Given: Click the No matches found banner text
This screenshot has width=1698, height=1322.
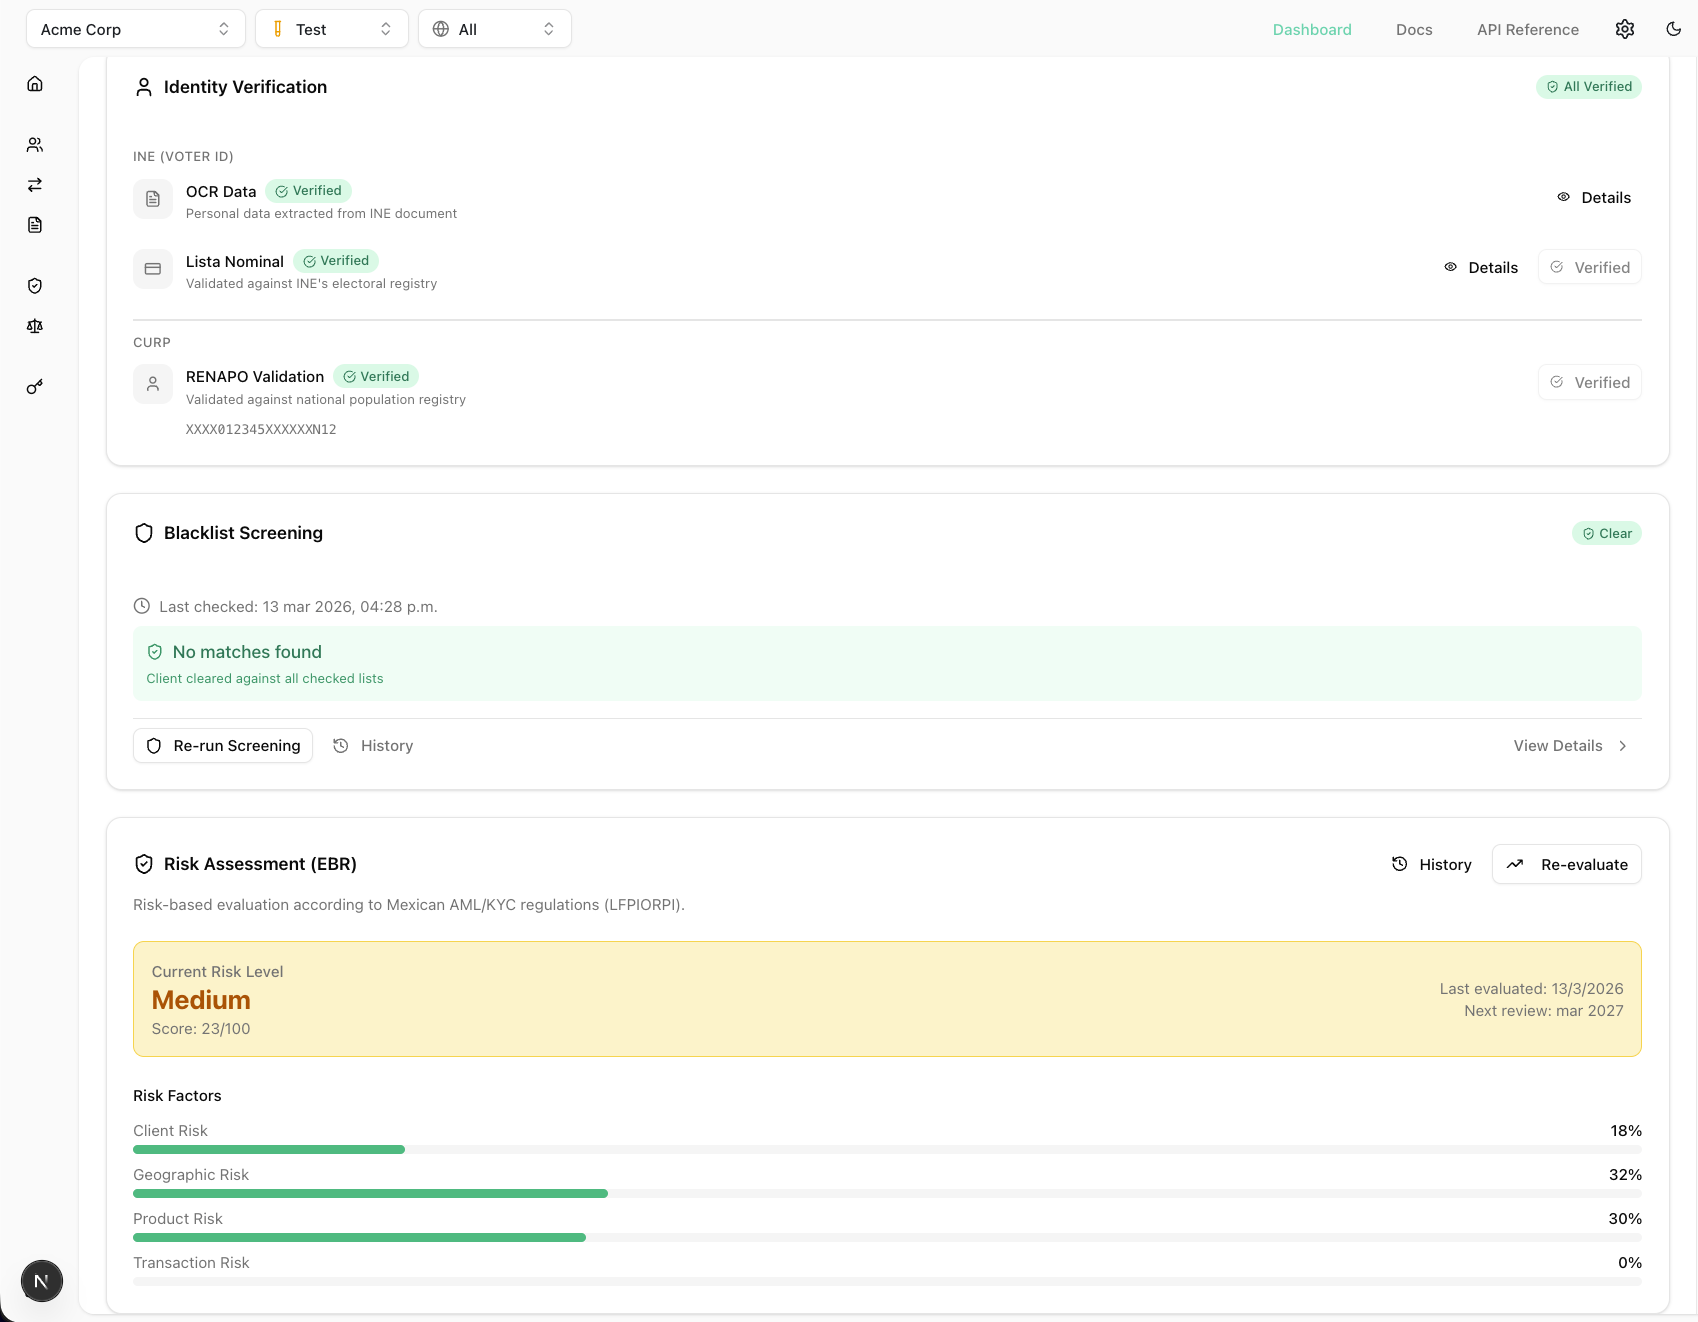Looking at the screenshot, I should click(247, 652).
